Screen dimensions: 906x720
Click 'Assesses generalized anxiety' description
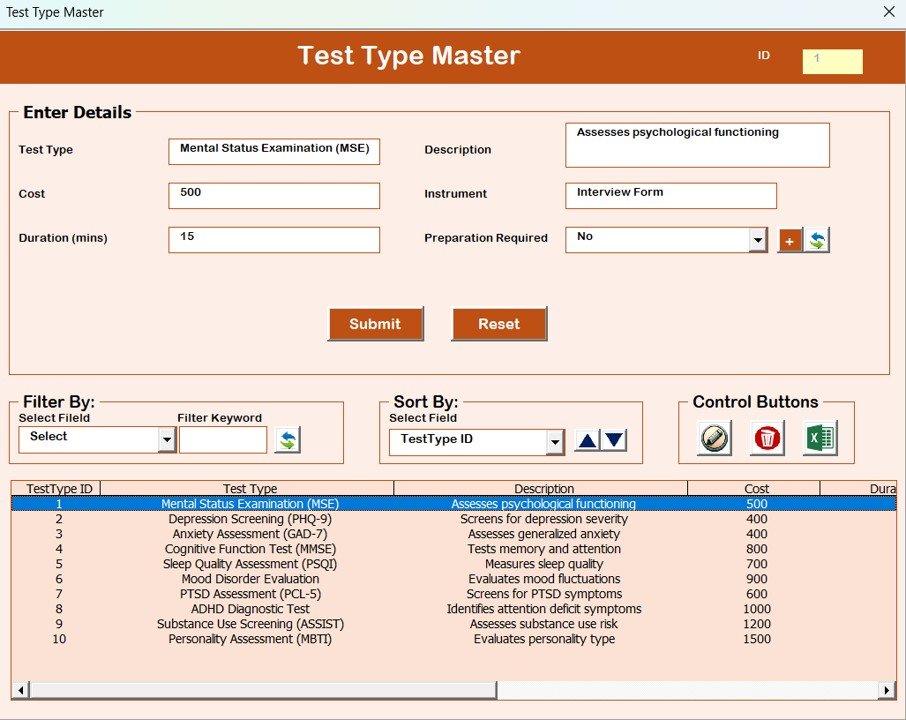click(544, 534)
